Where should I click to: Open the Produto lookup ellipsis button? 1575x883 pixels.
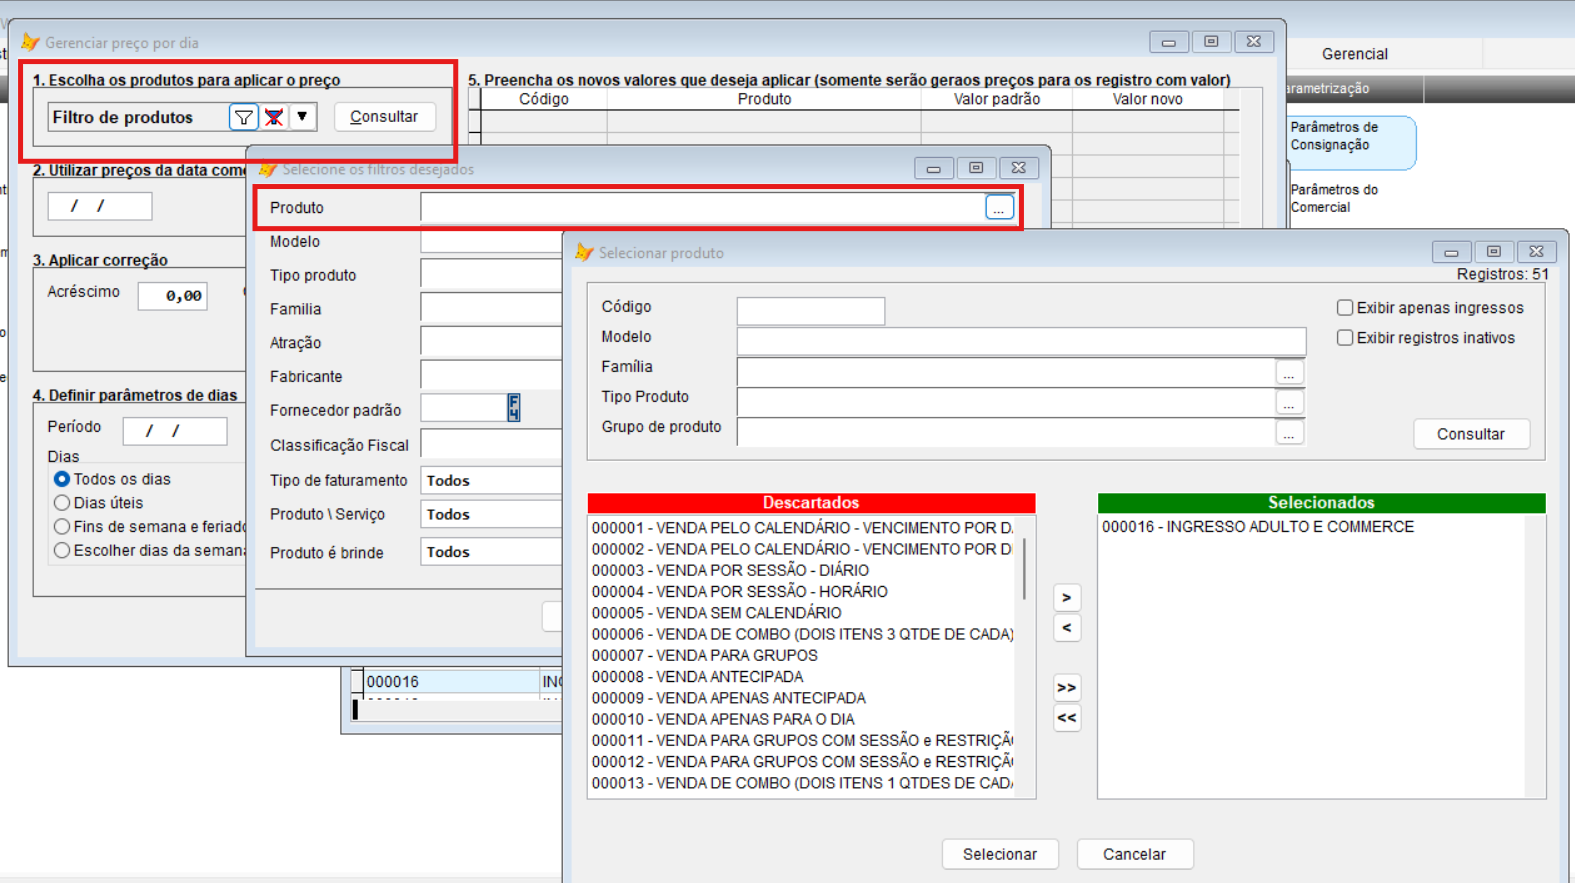(998, 208)
